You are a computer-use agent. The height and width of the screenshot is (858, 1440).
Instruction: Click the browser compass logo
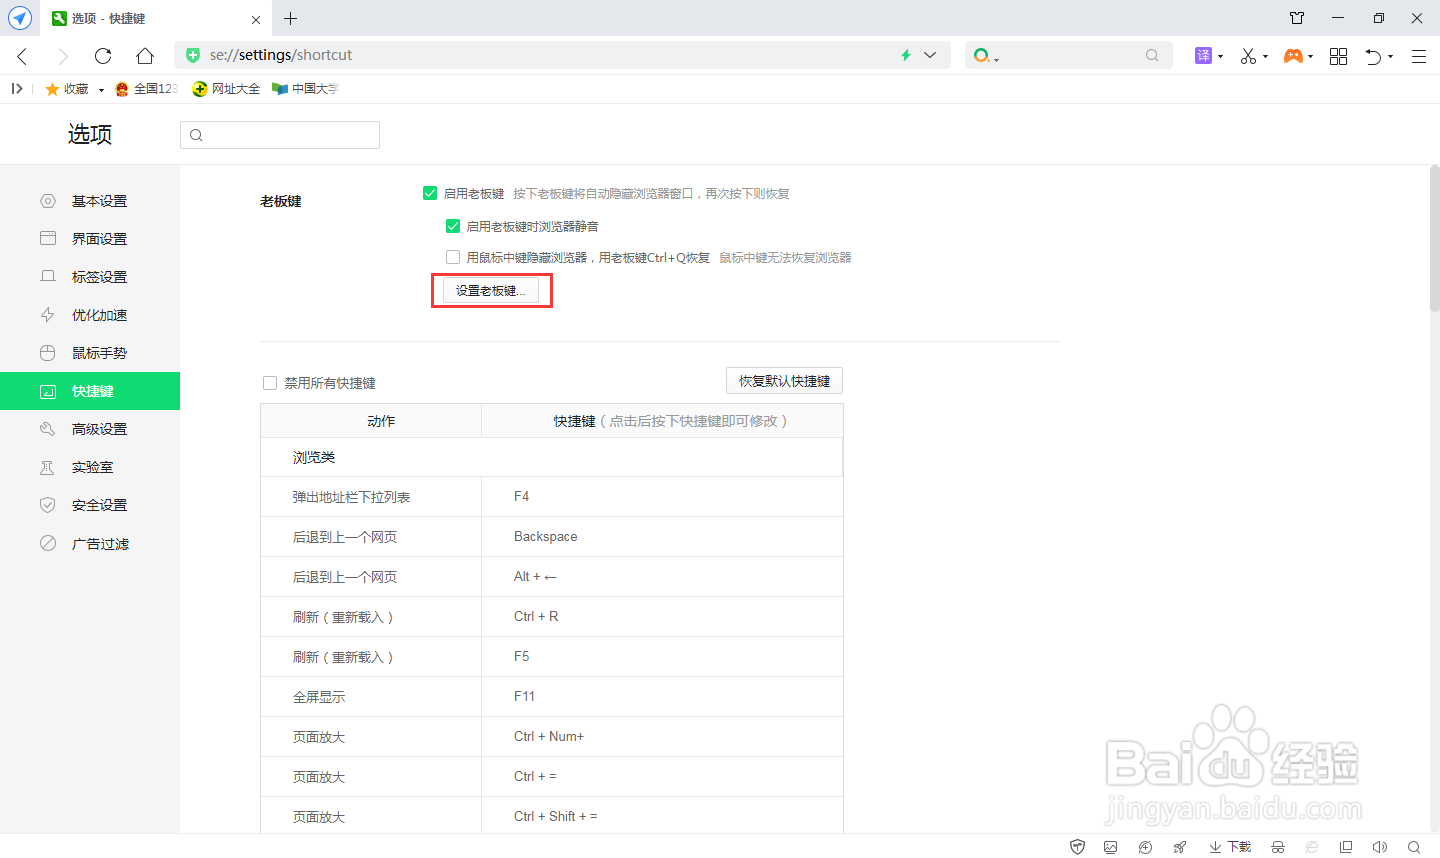20,18
